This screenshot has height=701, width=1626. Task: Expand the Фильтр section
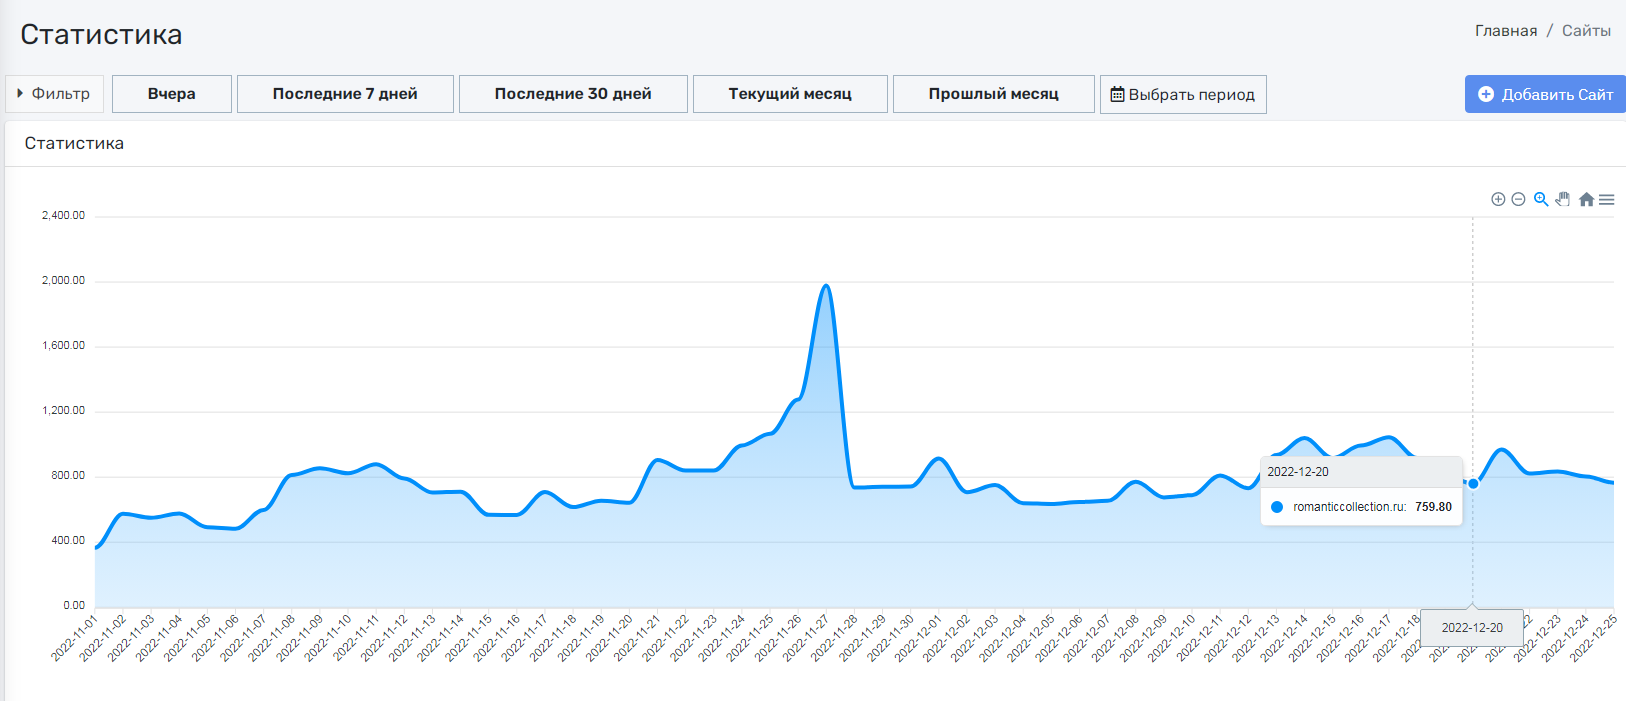[54, 93]
